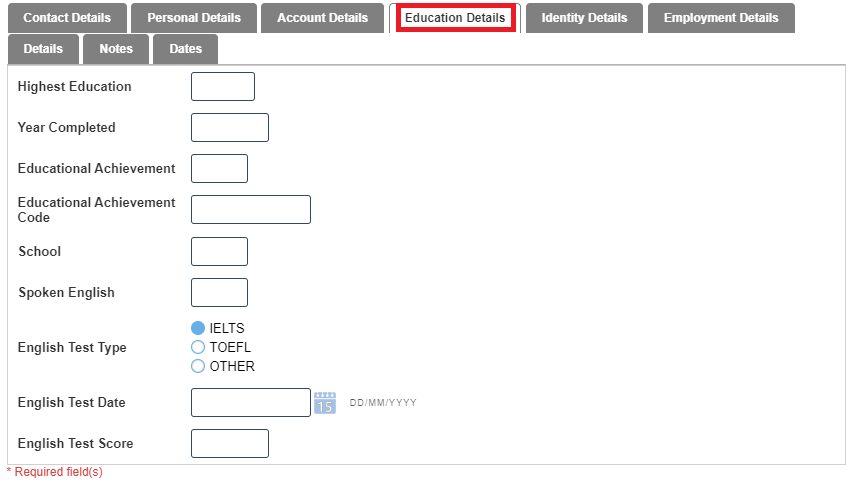Click the Spoken English field
The image size is (857, 482).
pyautogui.click(x=219, y=293)
